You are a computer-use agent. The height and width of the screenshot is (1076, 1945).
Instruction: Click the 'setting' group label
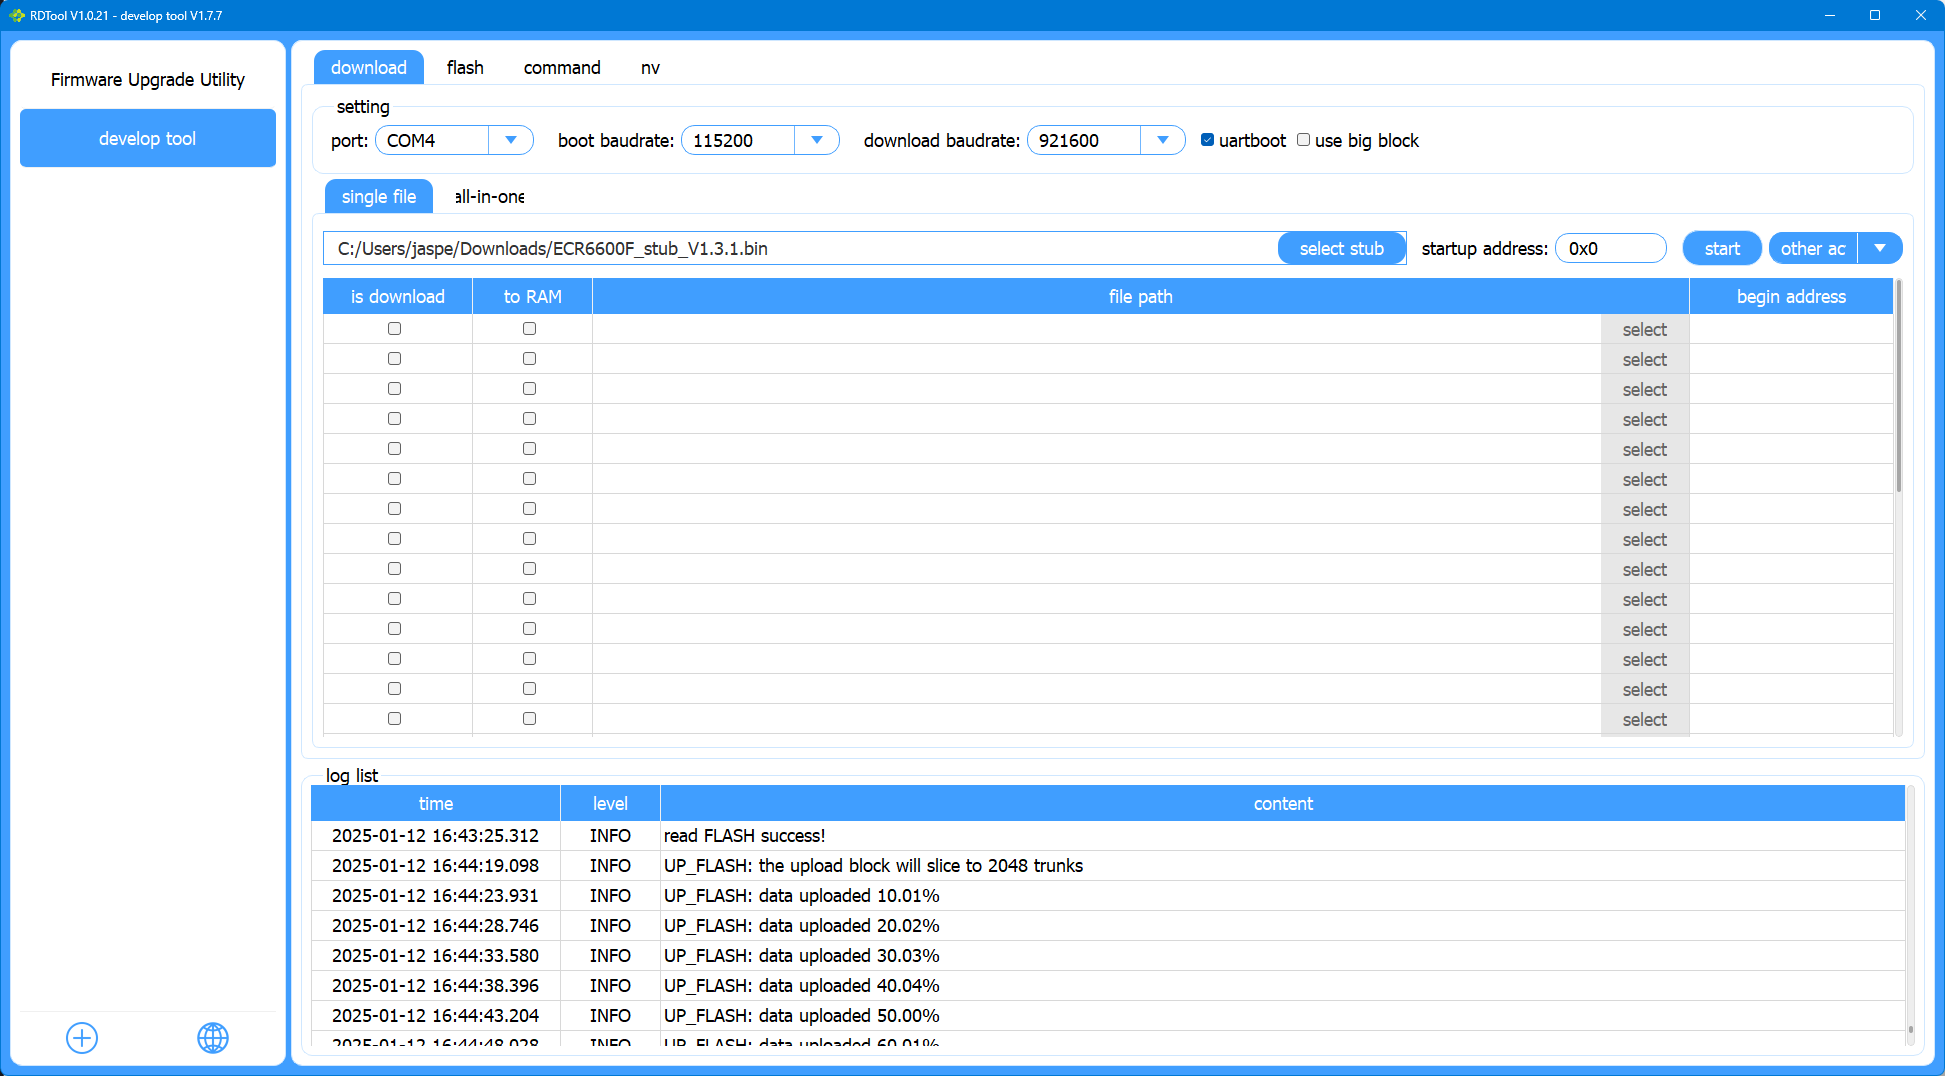(x=363, y=106)
